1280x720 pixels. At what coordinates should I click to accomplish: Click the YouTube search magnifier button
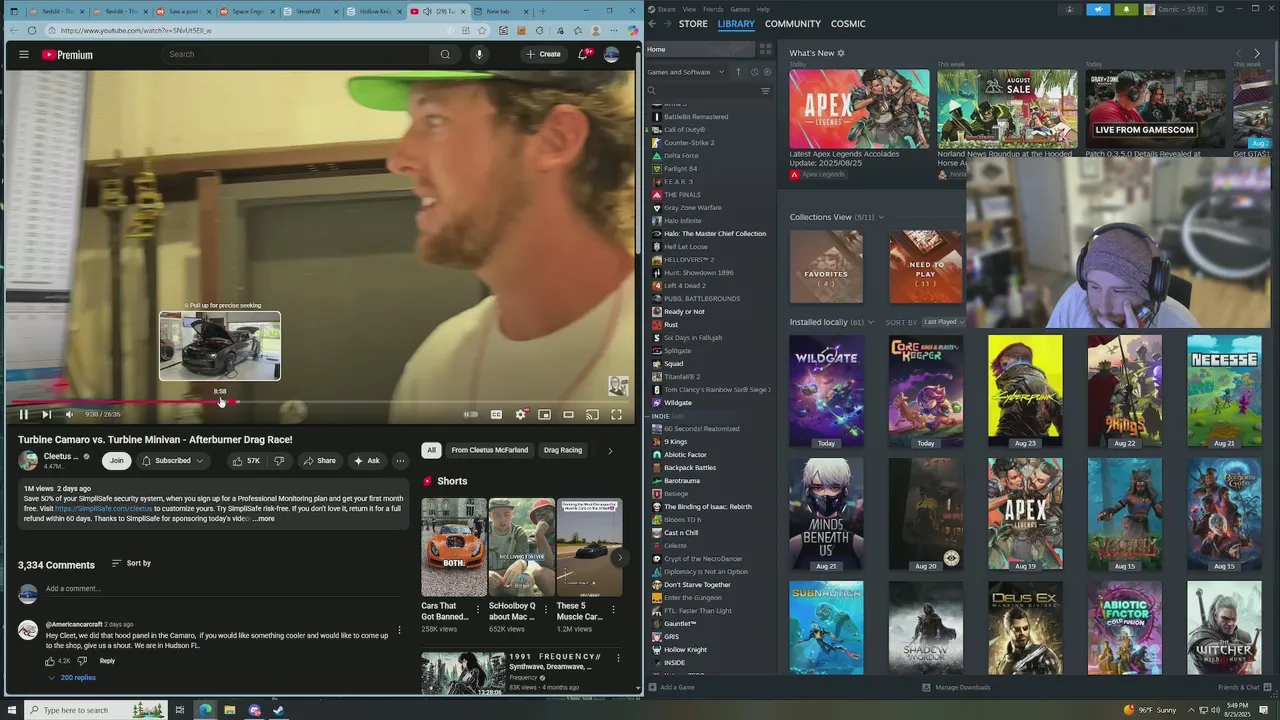pyautogui.click(x=445, y=54)
